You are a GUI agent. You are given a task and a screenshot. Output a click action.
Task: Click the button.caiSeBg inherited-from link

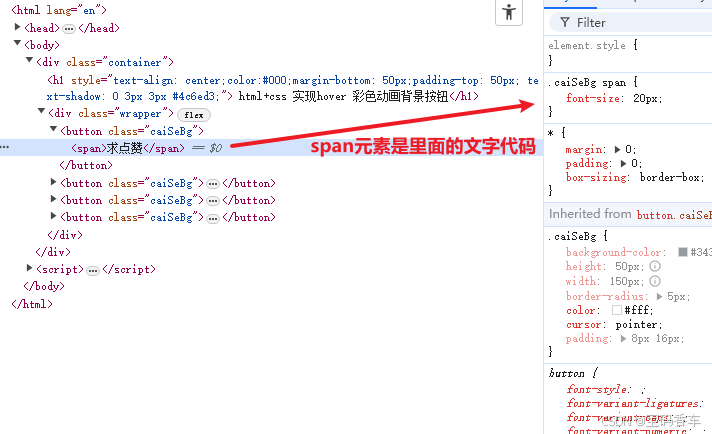[x=674, y=215]
